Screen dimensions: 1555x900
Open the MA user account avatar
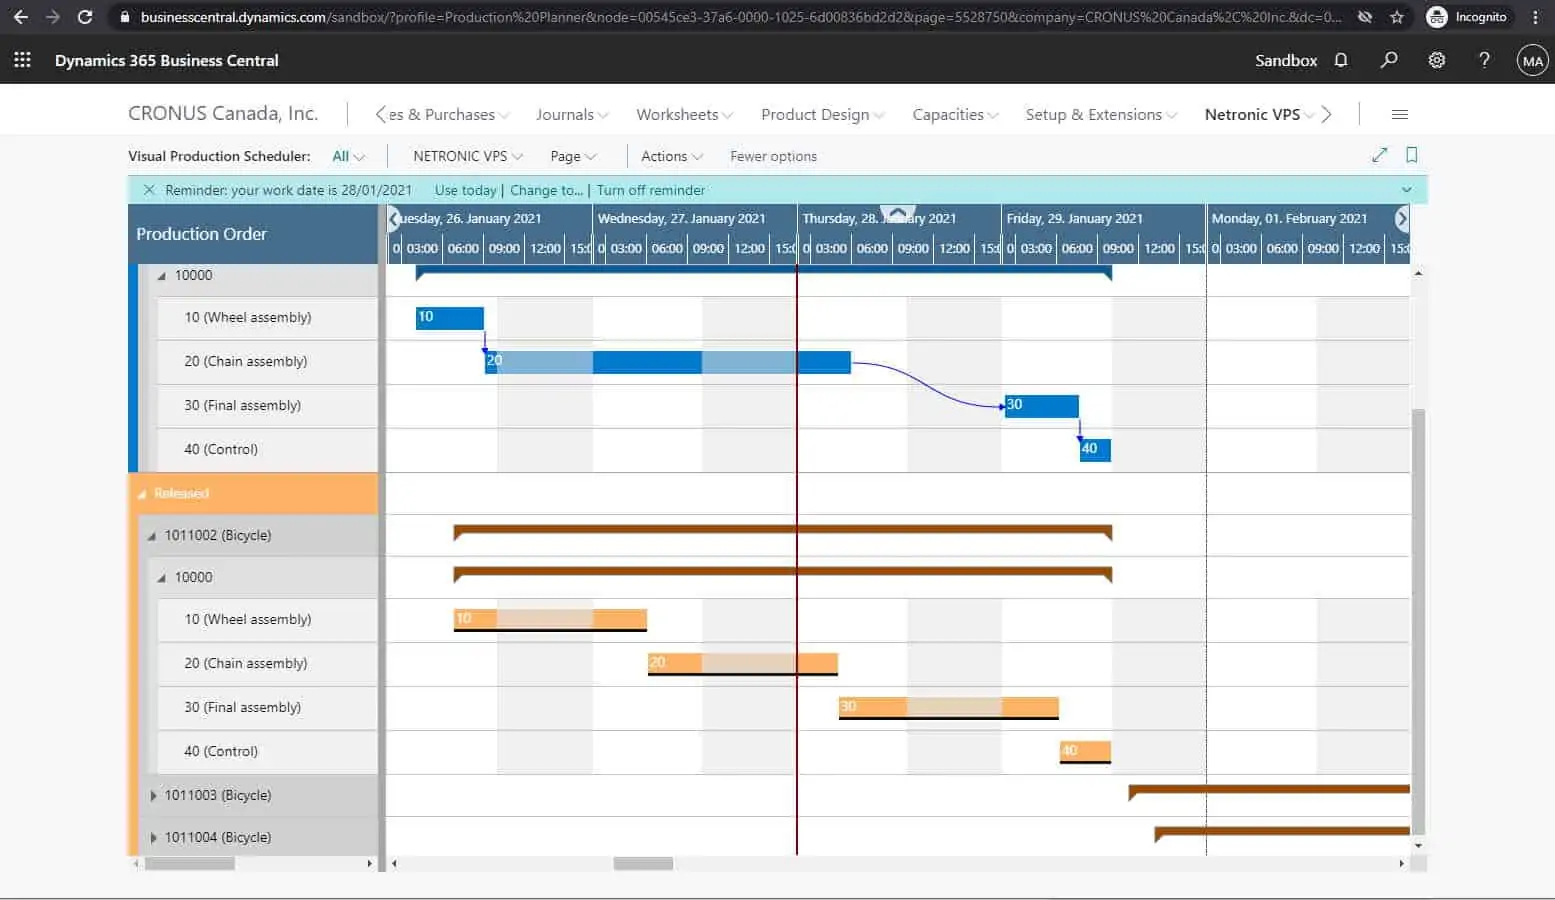tap(1532, 60)
